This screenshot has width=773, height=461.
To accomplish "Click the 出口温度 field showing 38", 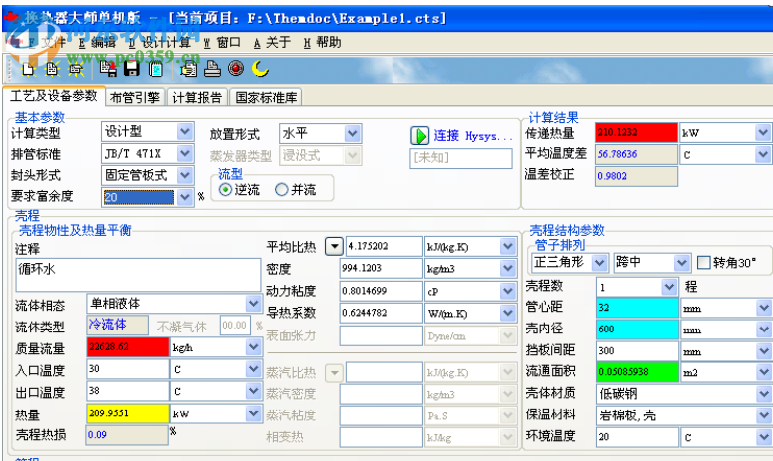I will click(128, 391).
